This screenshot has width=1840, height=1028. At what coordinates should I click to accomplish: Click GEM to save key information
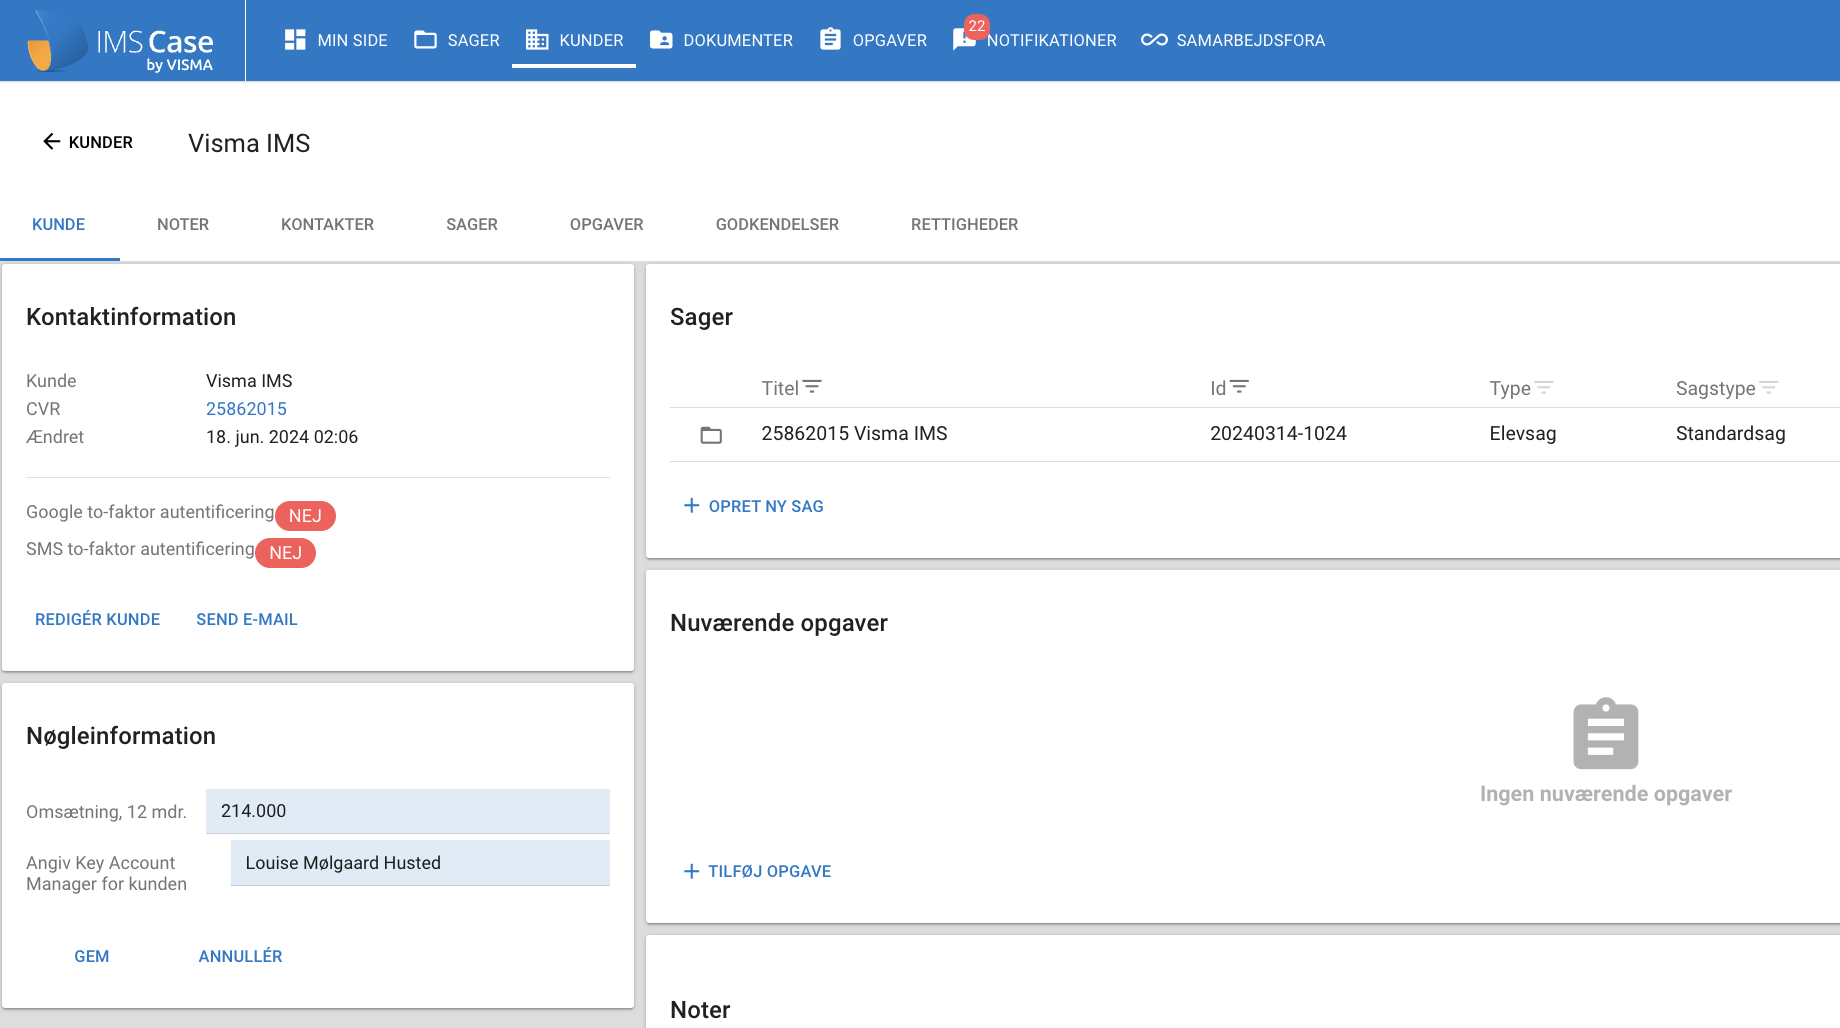coord(92,956)
